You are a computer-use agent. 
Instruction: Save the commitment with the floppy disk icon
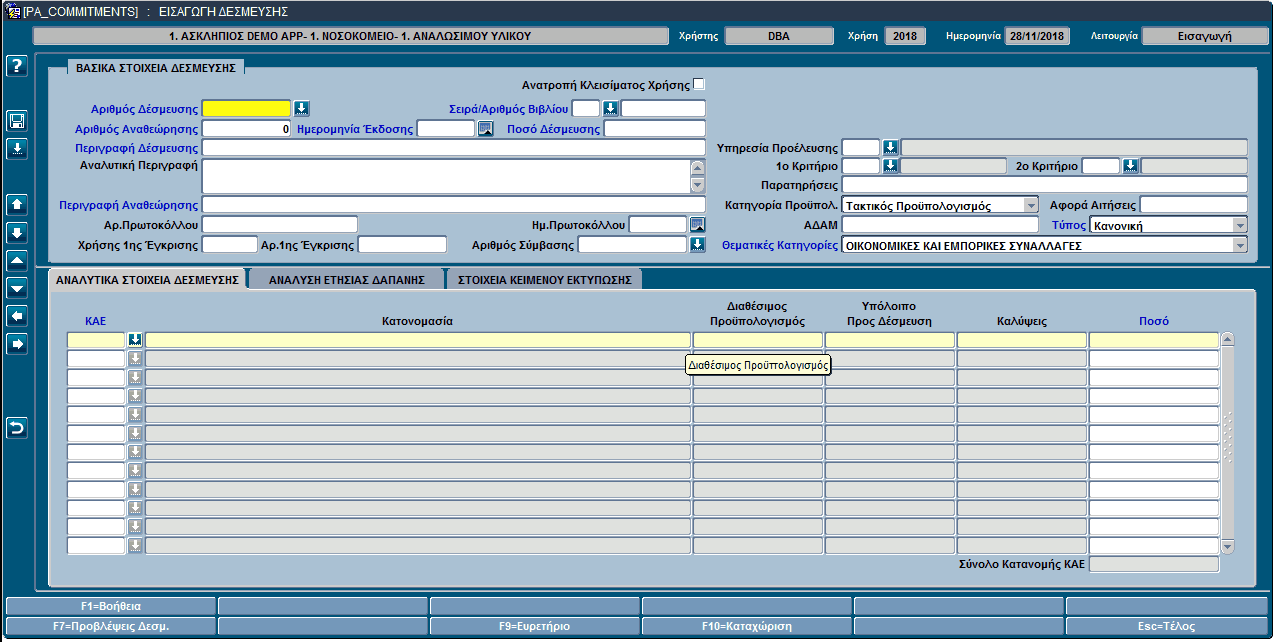pos(16,121)
